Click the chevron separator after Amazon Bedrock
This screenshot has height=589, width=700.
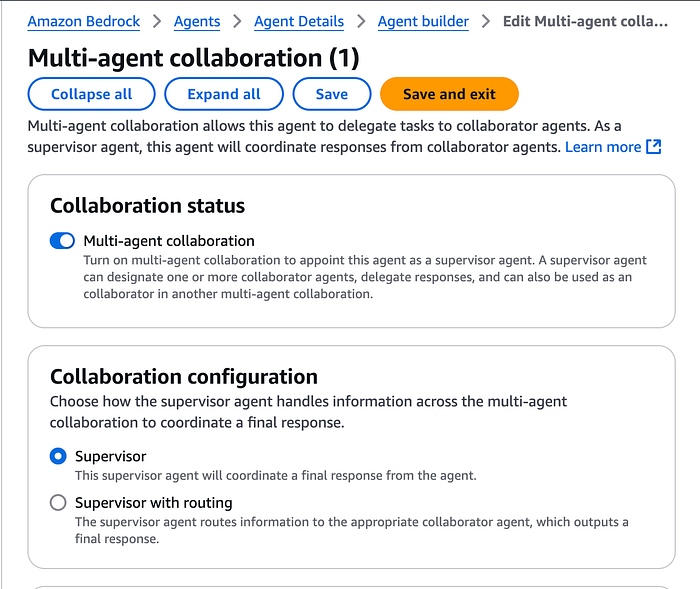157,21
